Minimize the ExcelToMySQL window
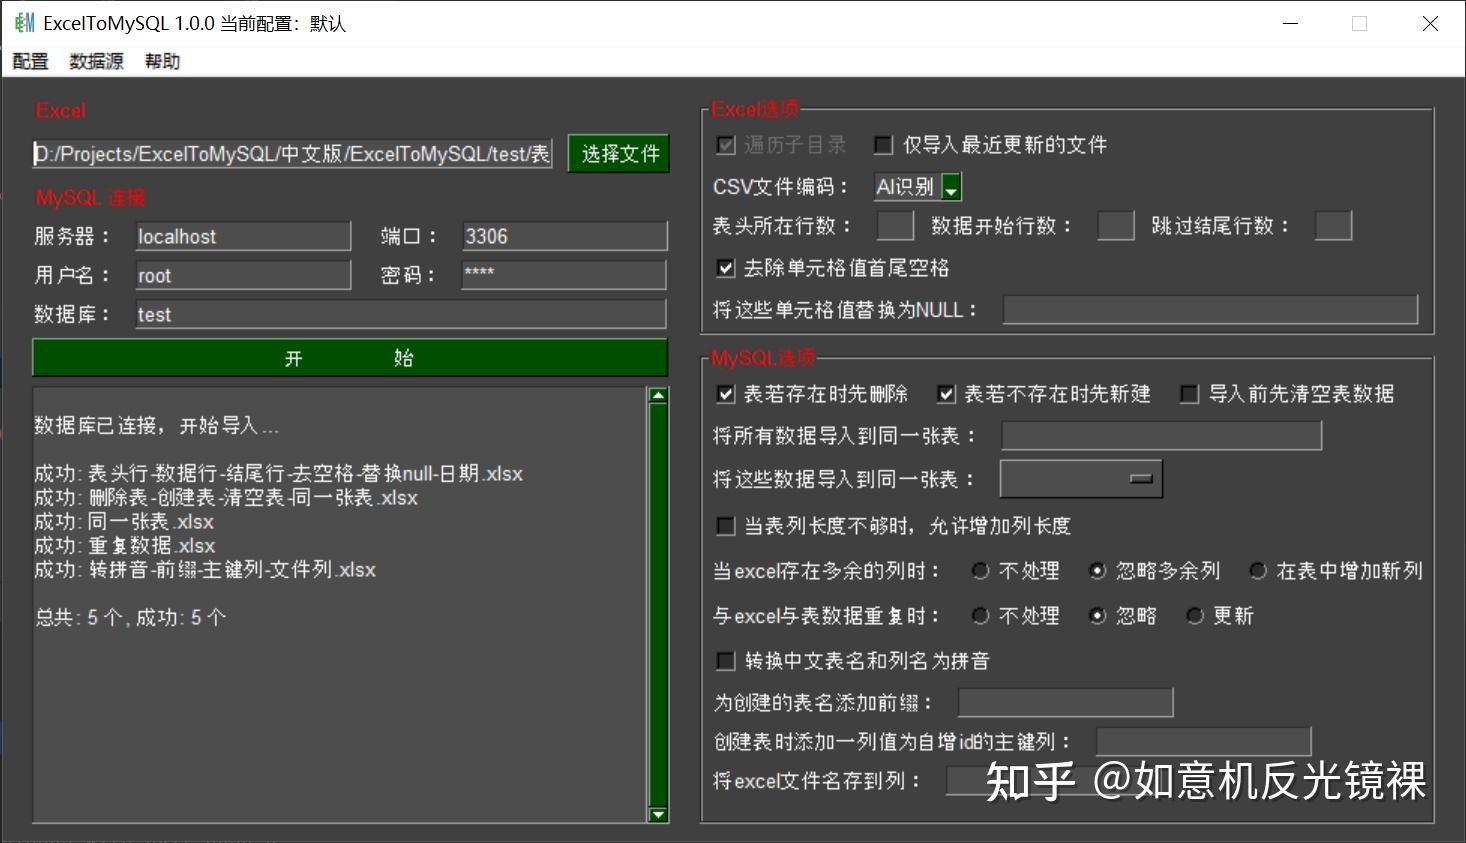Image resolution: width=1466 pixels, height=843 pixels. point(1291,23)
